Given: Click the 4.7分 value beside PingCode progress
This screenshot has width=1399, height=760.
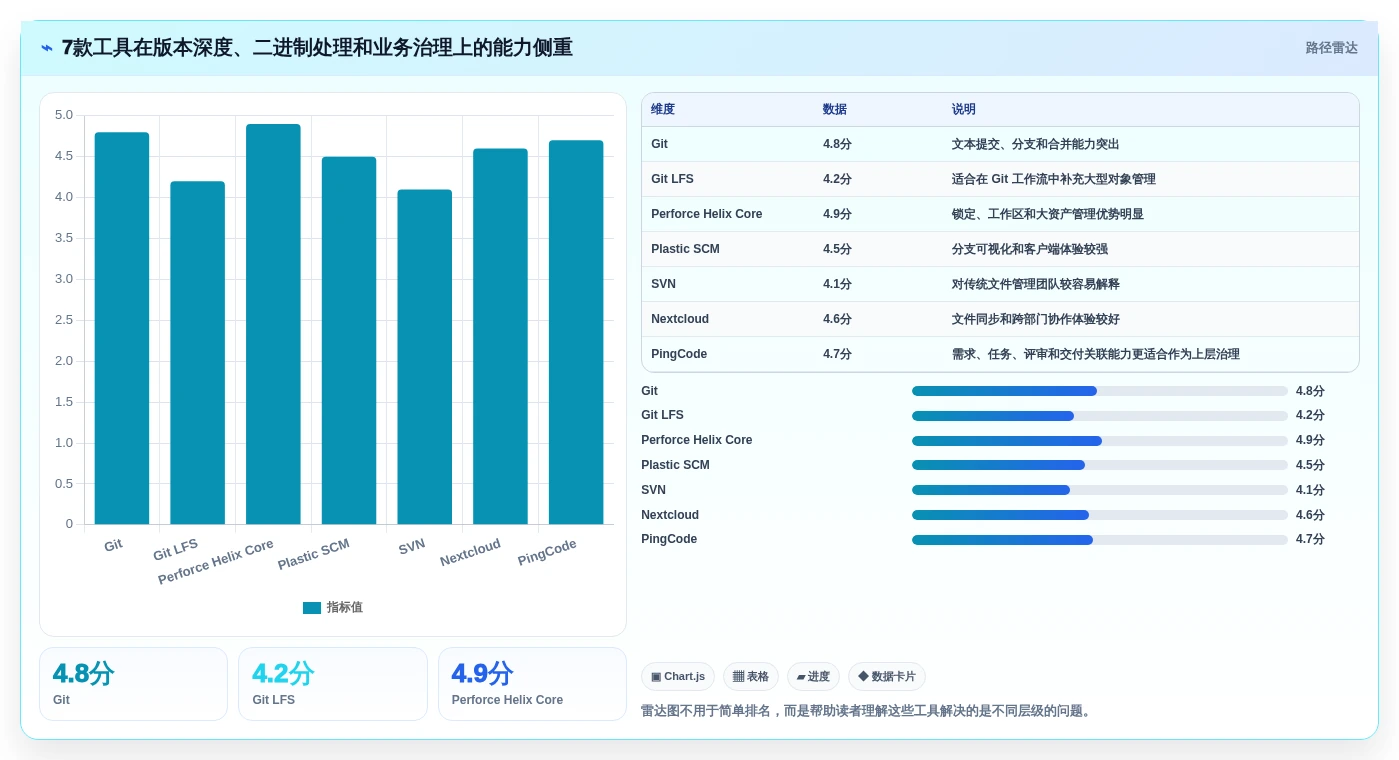Looking at the screenshot, I should point(1310,539).
